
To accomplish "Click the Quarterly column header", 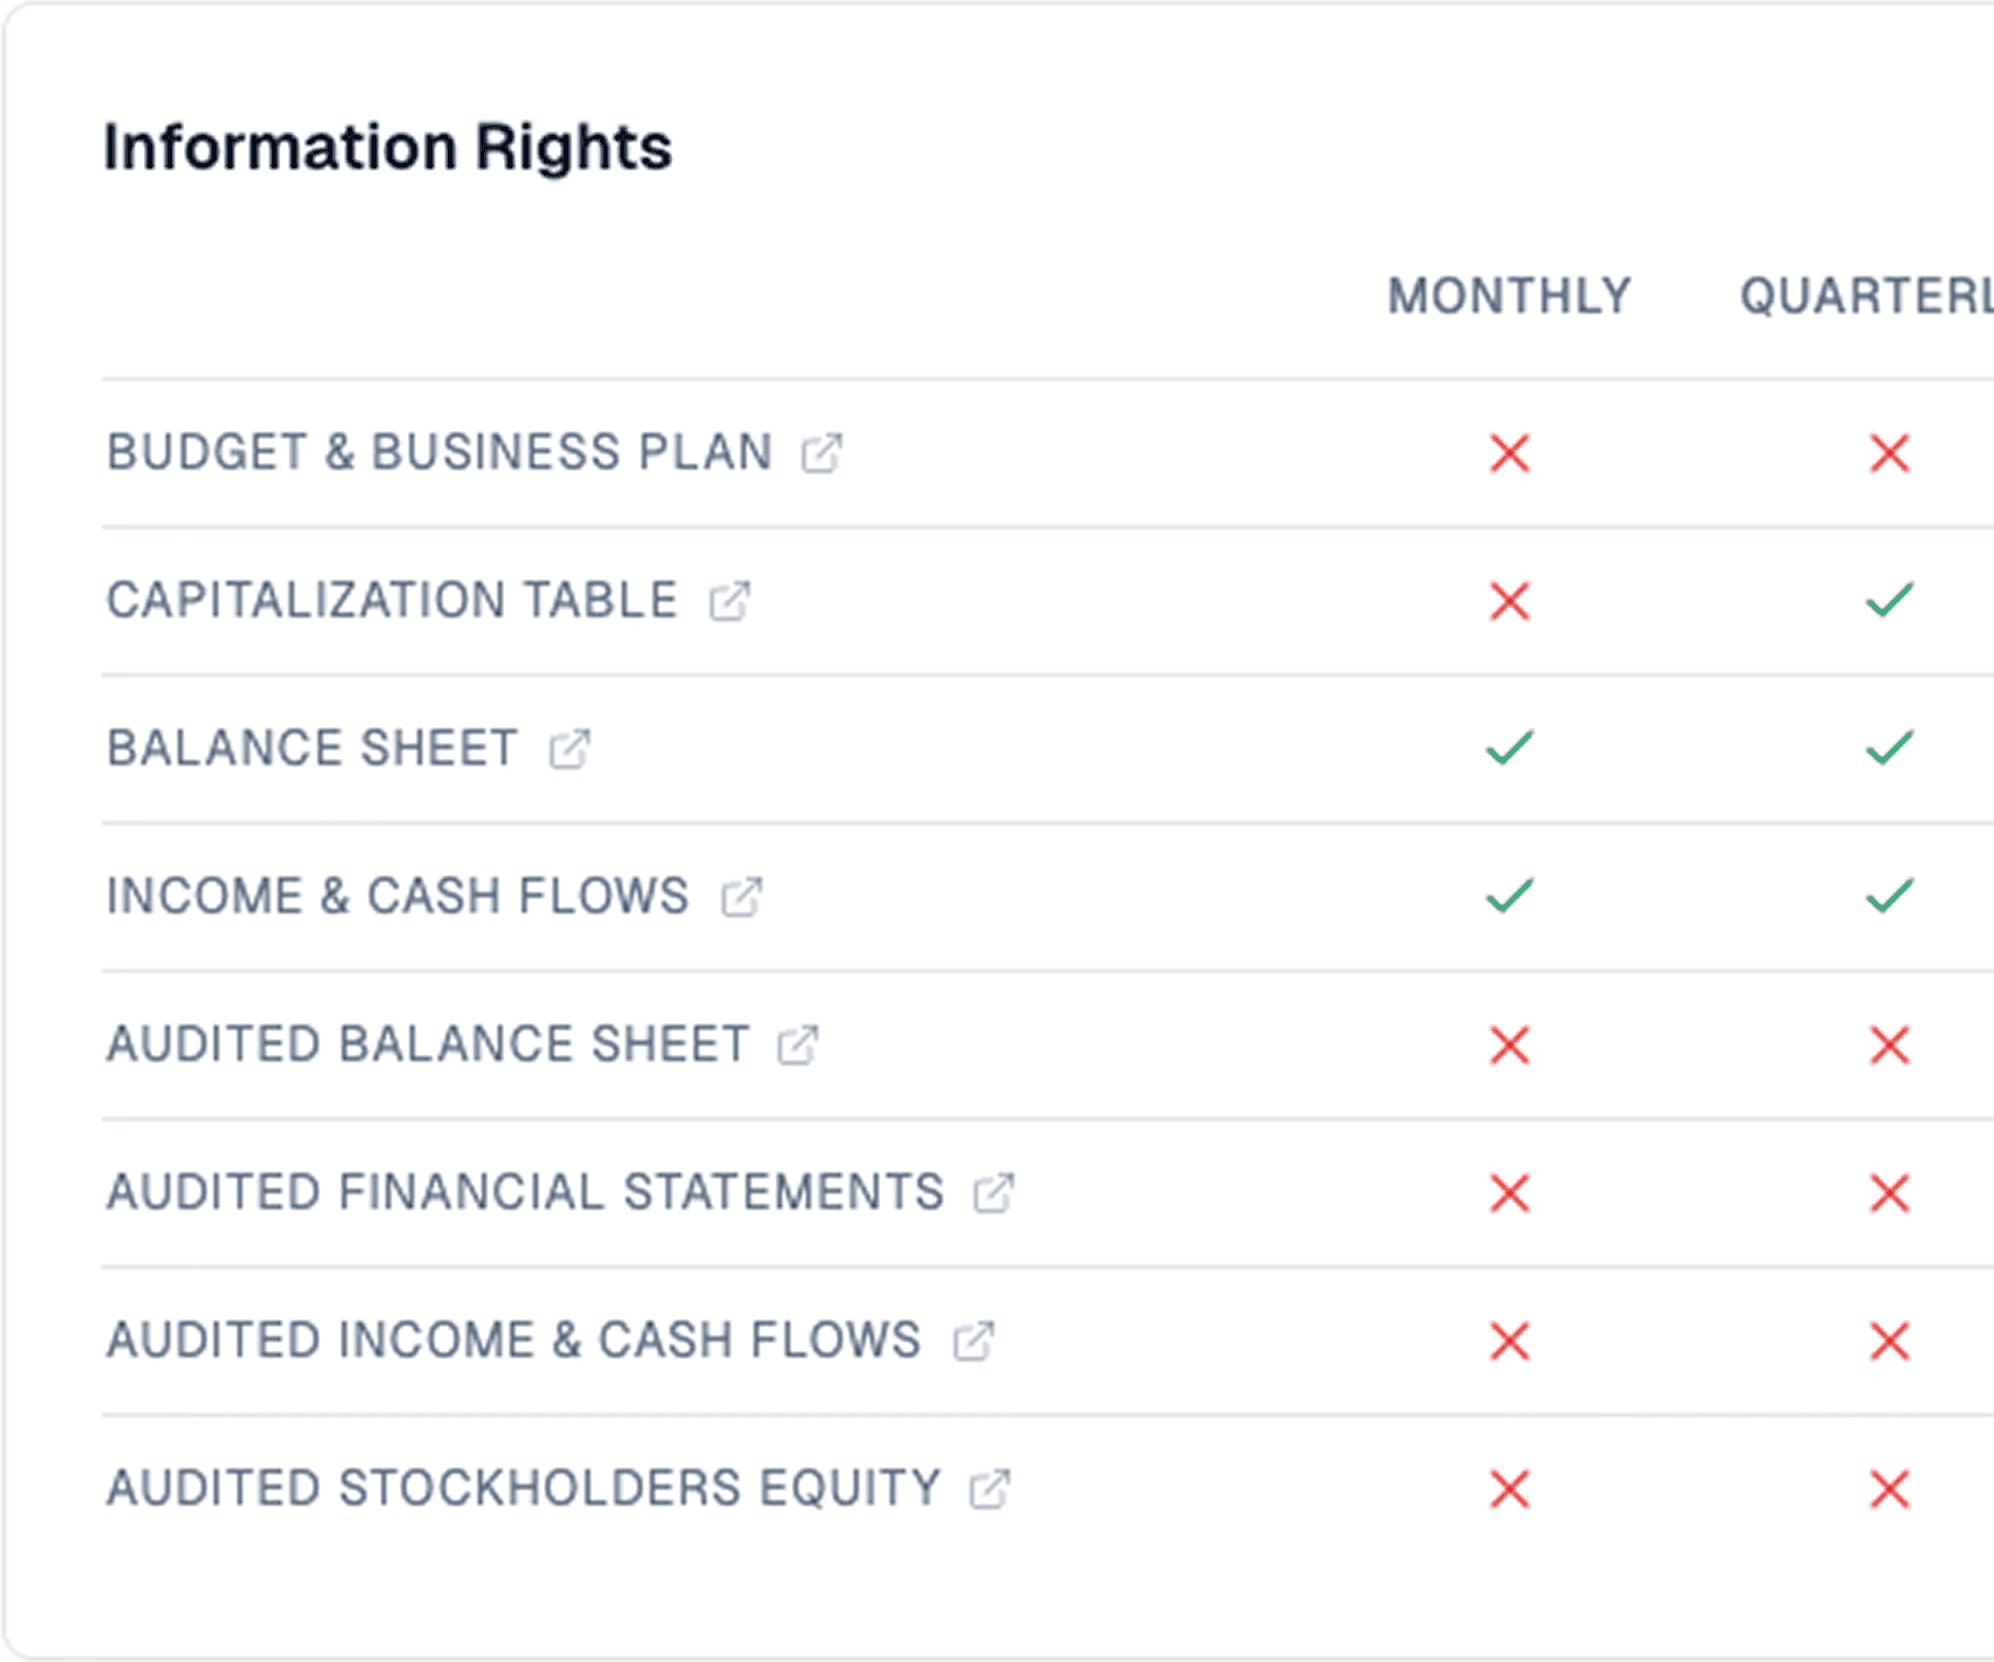I will (x=1866, y=296).
